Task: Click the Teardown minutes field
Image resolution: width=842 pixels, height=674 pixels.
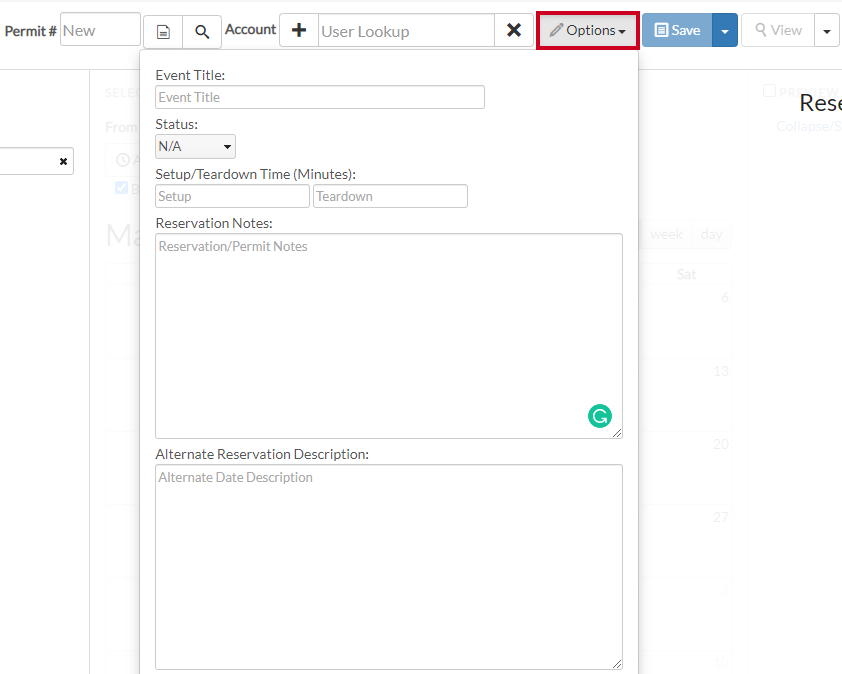Action: pyautogui.click(x=390, y=196)
